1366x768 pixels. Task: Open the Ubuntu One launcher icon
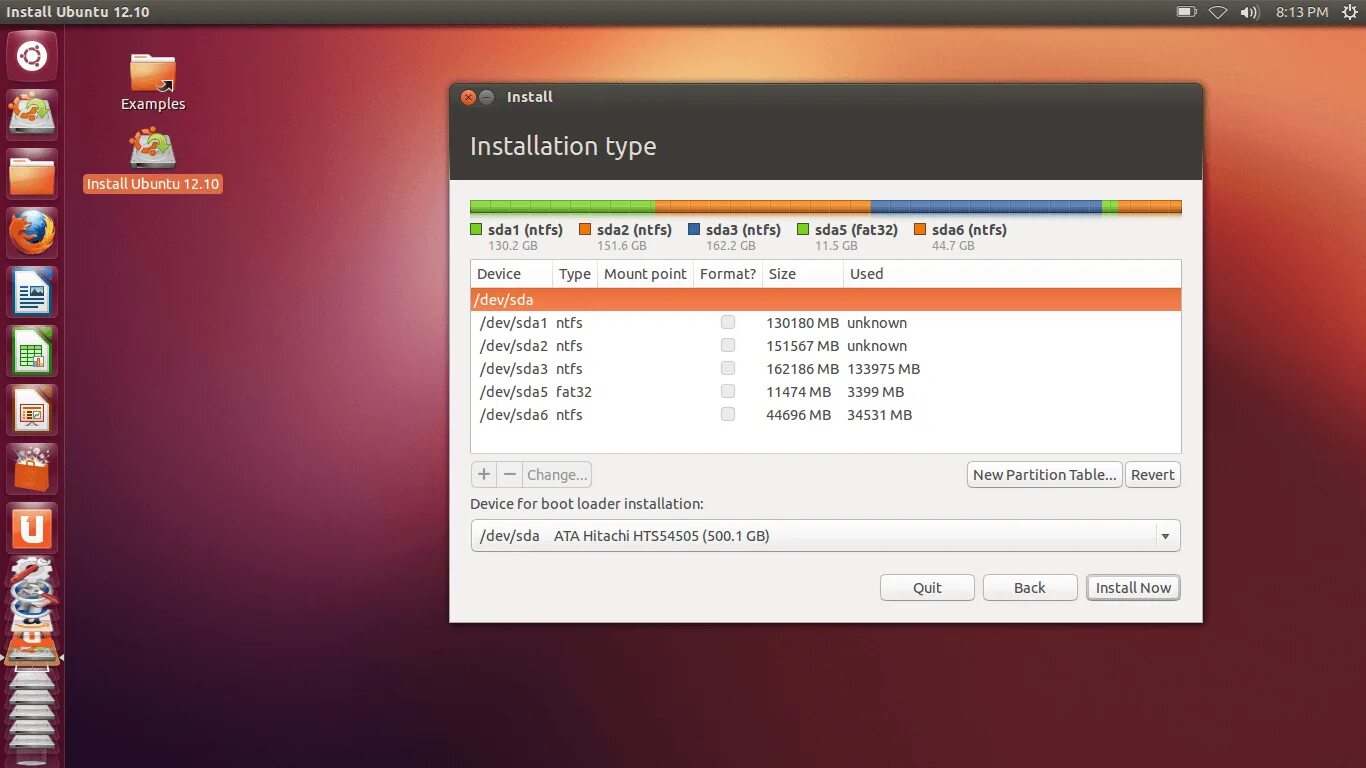pyautogui.click(x=32, y=528)
